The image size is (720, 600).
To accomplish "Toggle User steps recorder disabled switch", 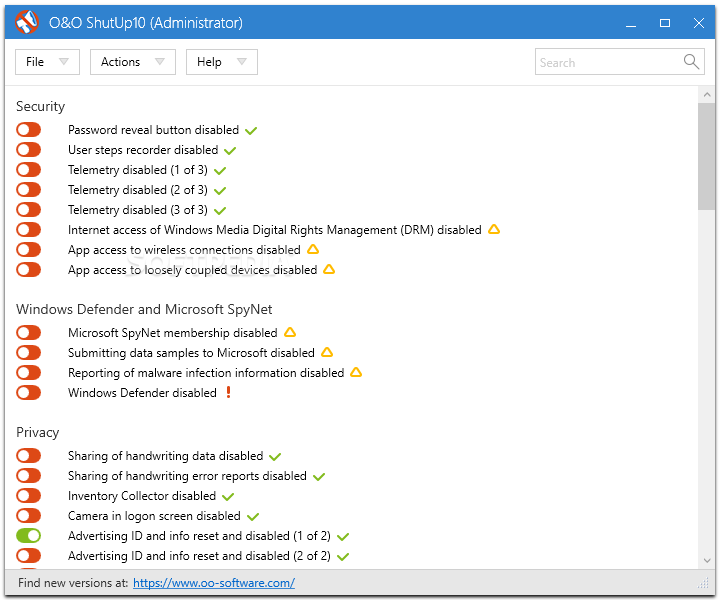I will (28, 150).
